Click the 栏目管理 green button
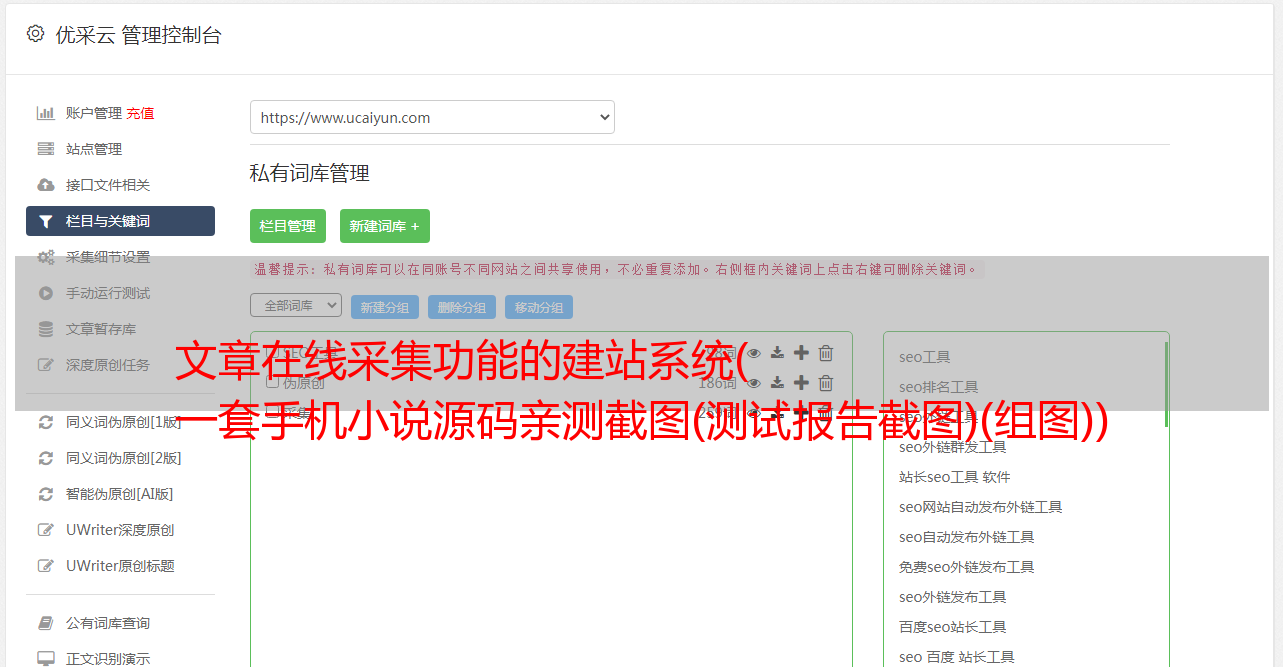 [288, 226]
